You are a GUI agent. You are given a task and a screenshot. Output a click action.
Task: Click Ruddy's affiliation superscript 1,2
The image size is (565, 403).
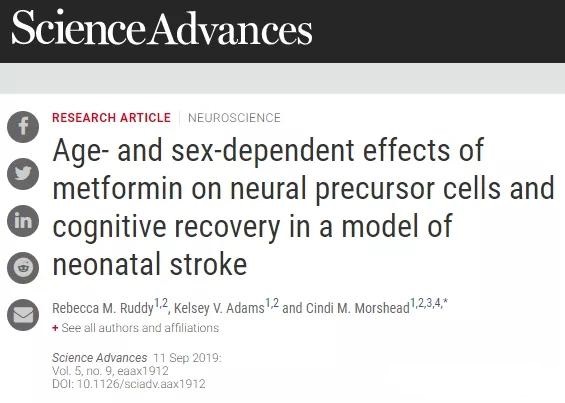coord(161,303)
